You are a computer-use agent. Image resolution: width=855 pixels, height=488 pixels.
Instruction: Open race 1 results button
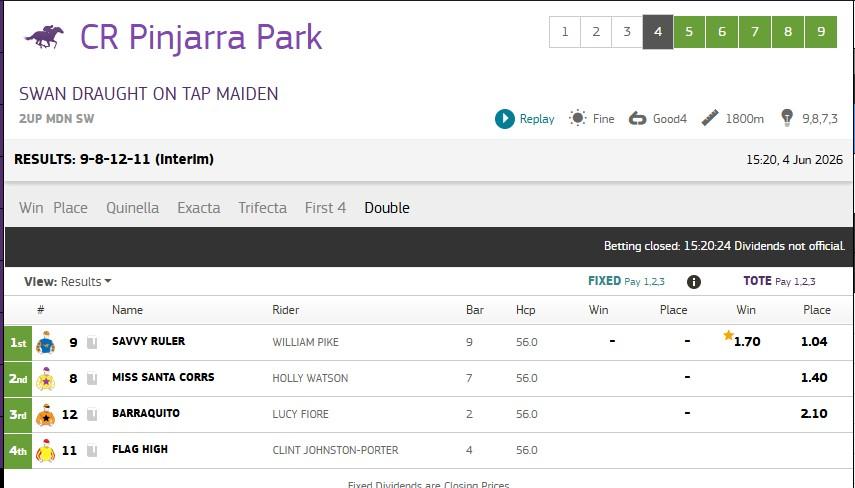[565, 32]
